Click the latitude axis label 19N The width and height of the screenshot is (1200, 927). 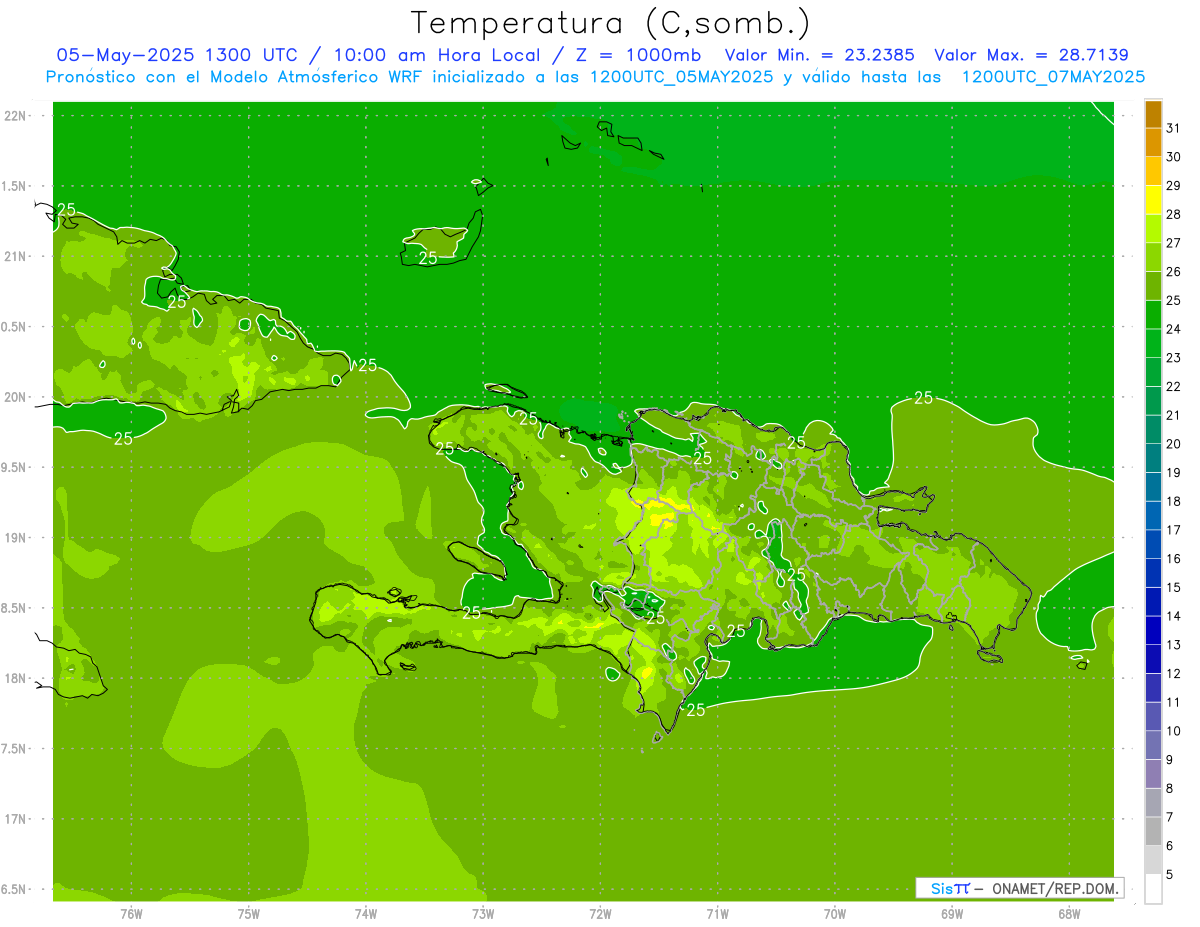coord(16,538)
